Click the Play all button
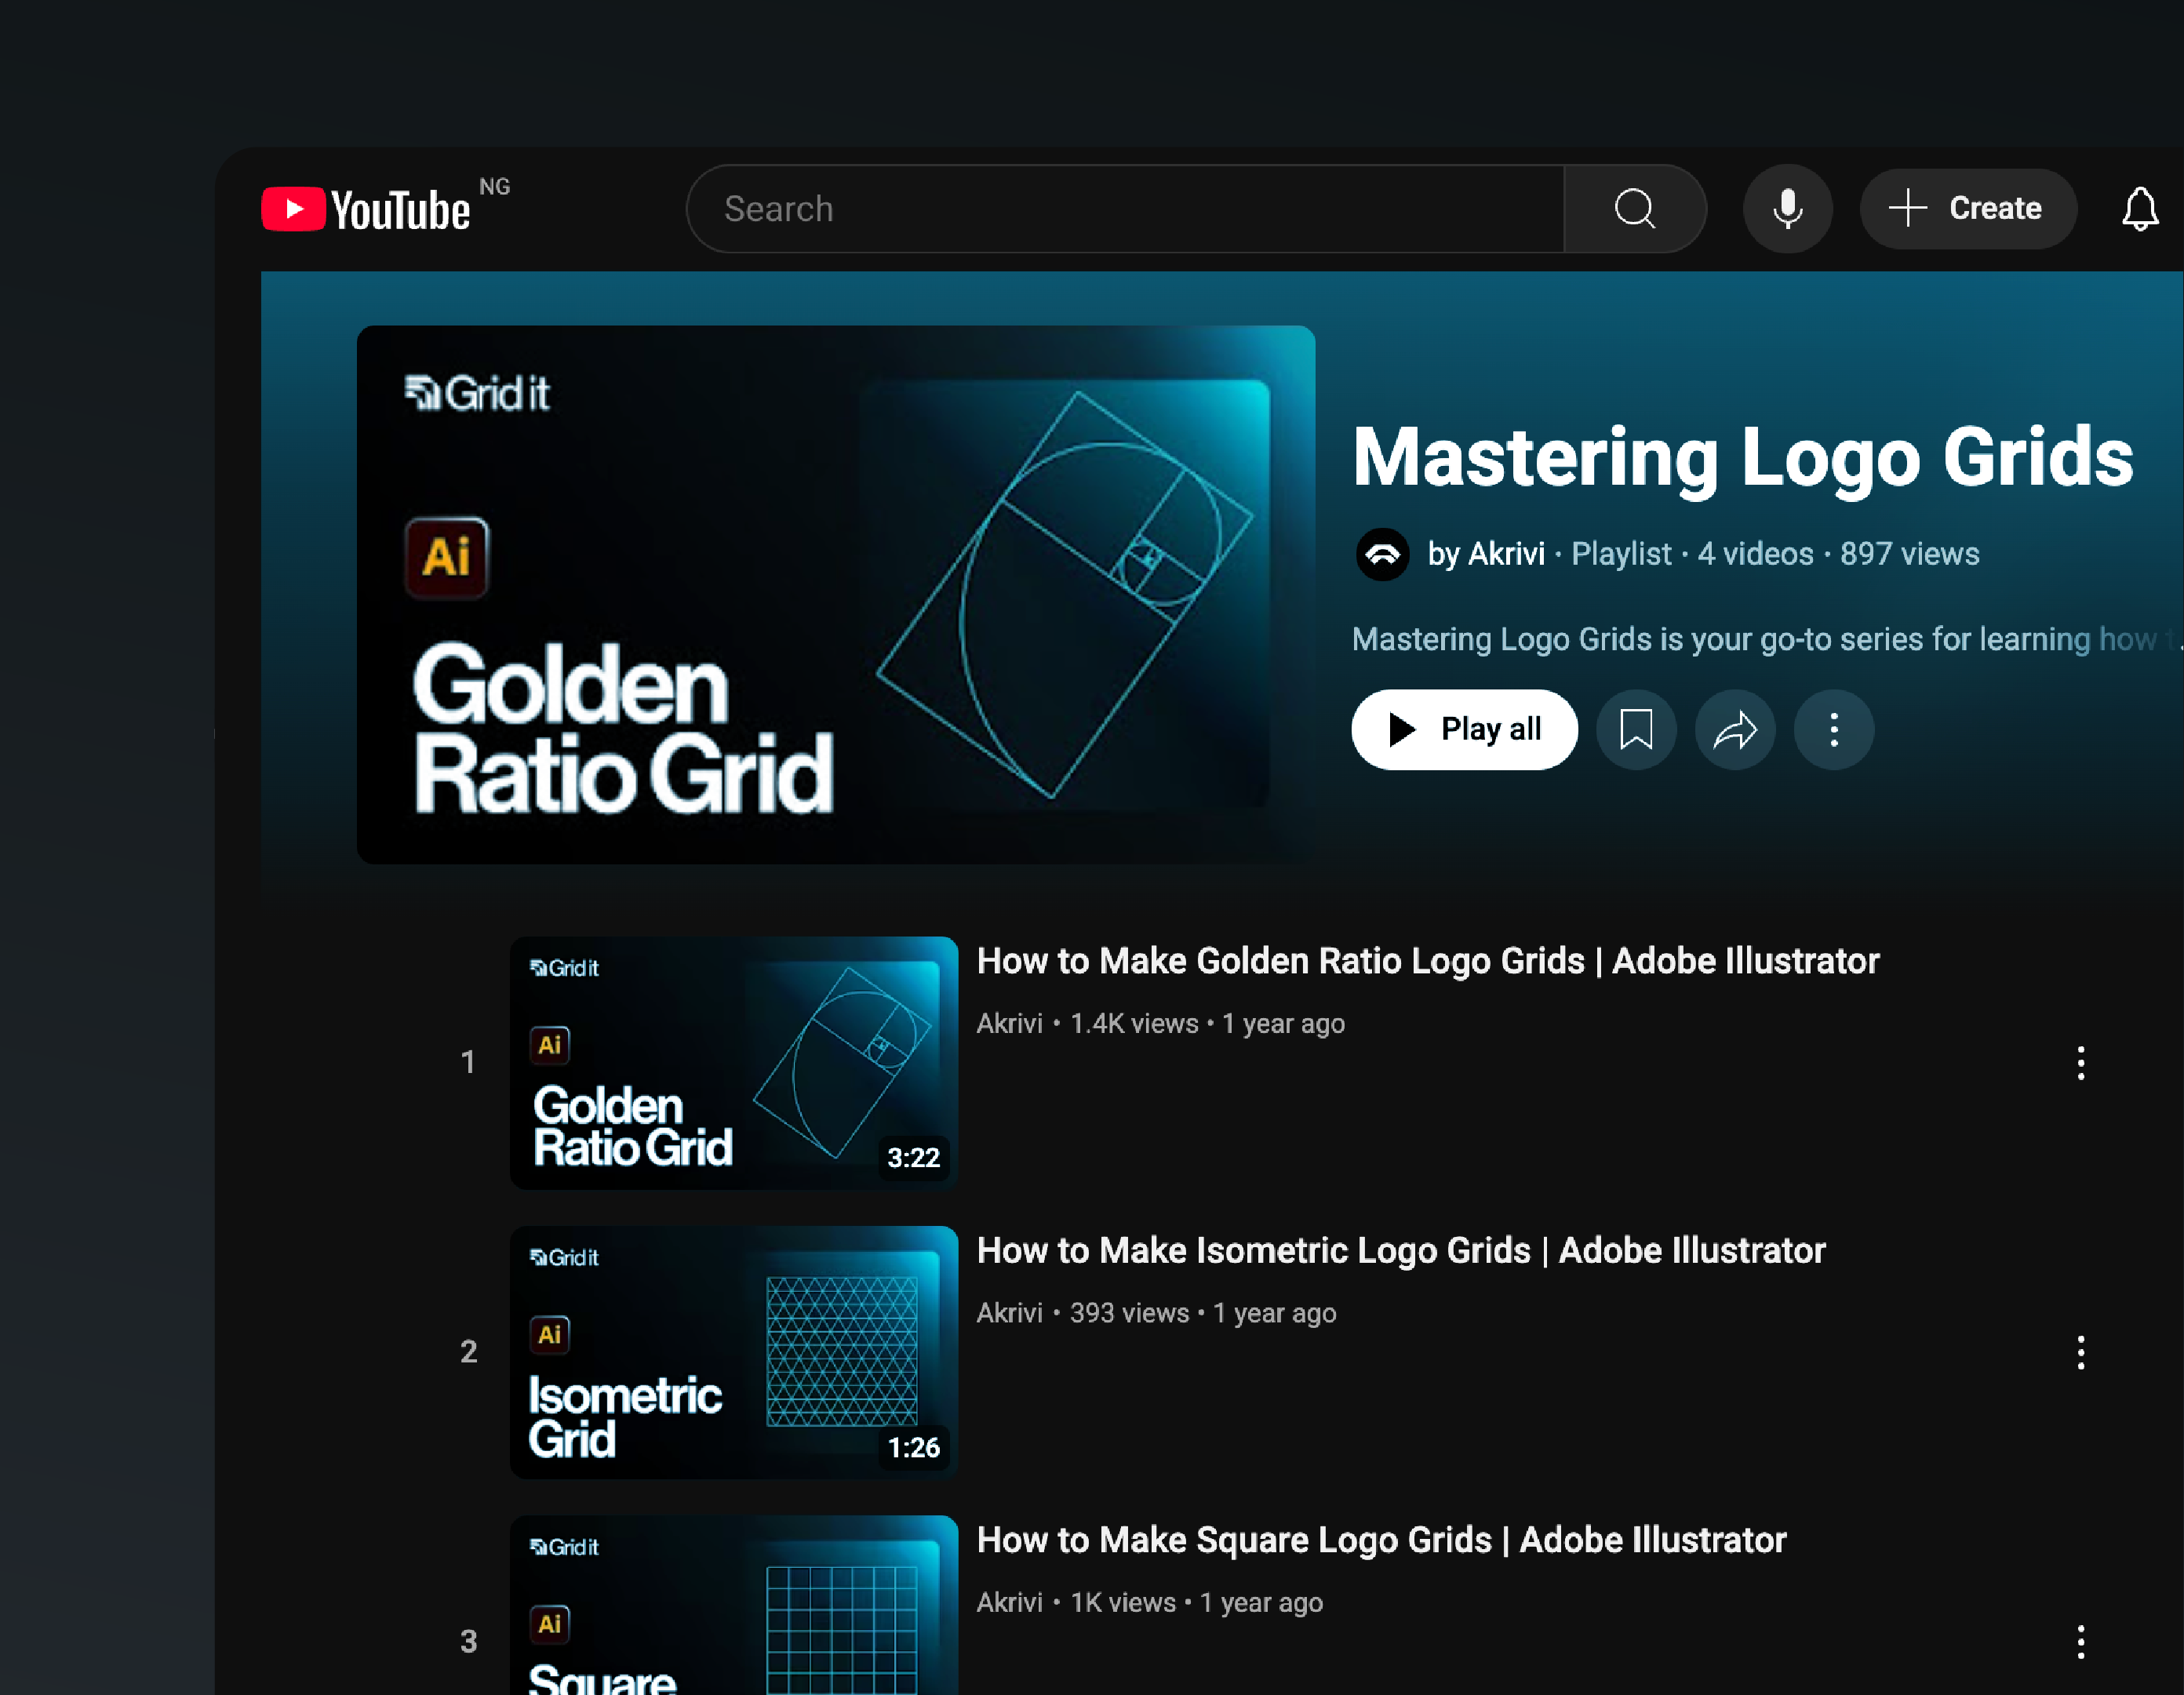This screenshot has height=1695, width=2184. [1464, 729]
